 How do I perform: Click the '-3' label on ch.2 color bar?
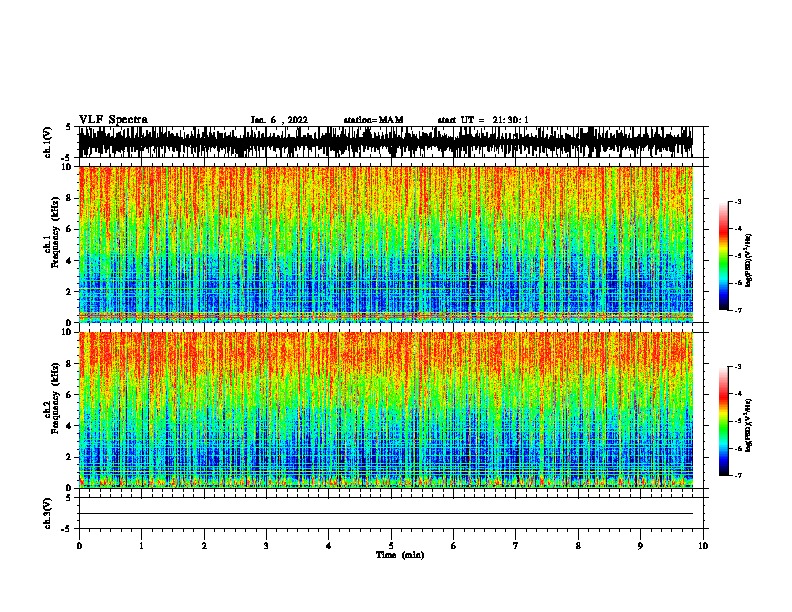coord(737,367)
